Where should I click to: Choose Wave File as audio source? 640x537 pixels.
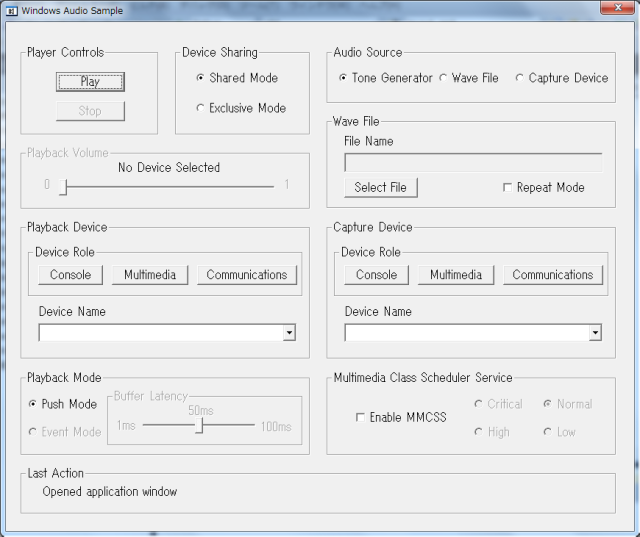coord(444,78)
